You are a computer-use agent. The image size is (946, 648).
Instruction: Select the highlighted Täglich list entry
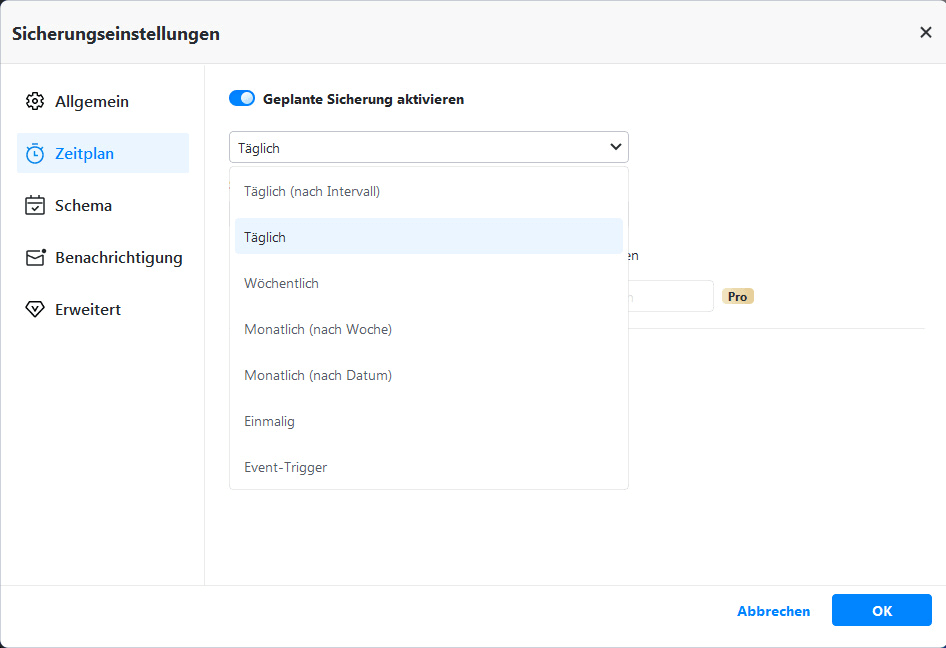click(266, 237)
